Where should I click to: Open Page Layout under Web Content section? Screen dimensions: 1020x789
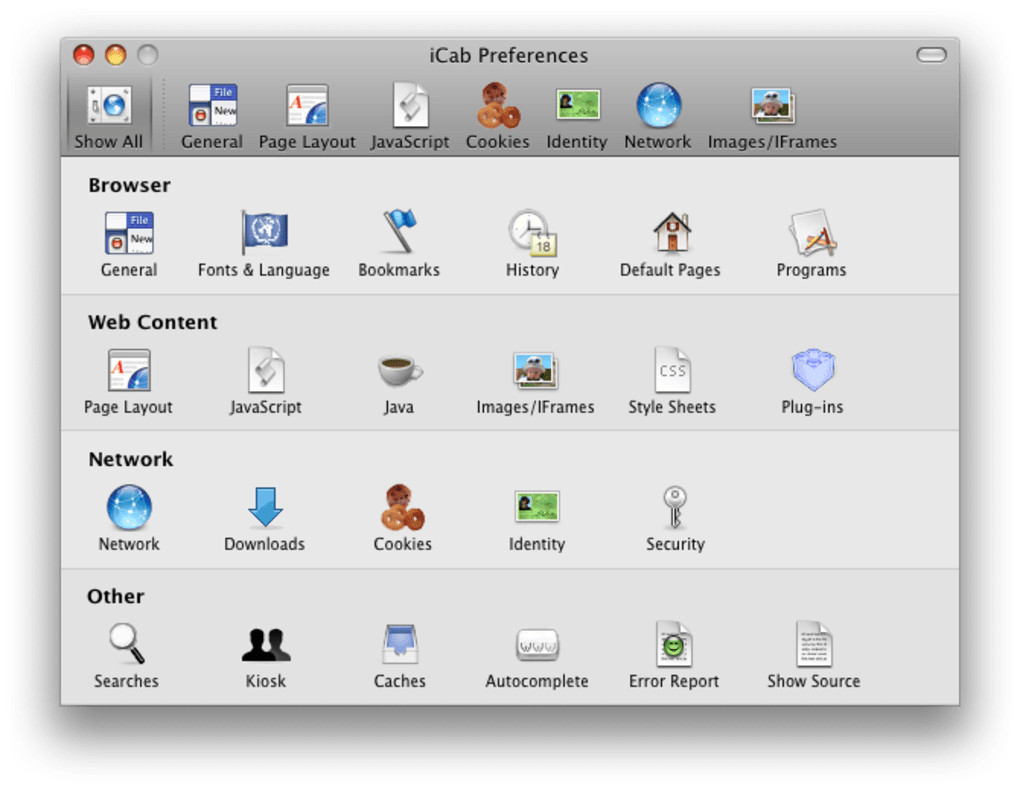(x=128, y=381)
